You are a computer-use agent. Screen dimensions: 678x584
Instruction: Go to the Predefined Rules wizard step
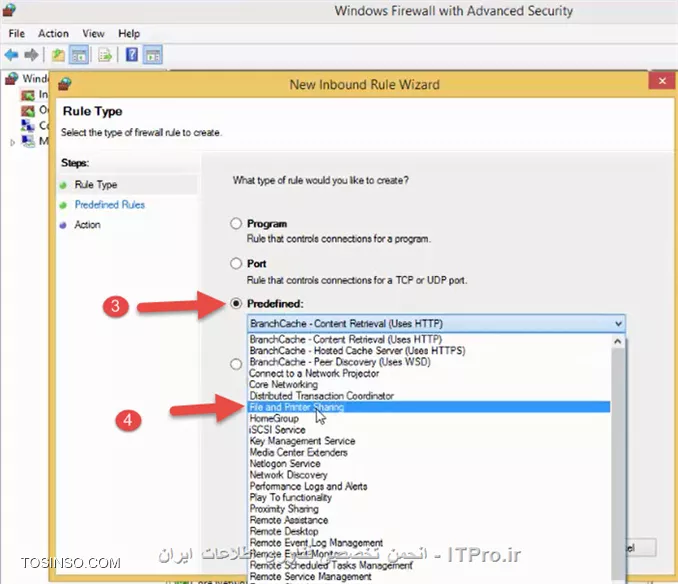tap(109, 204)
